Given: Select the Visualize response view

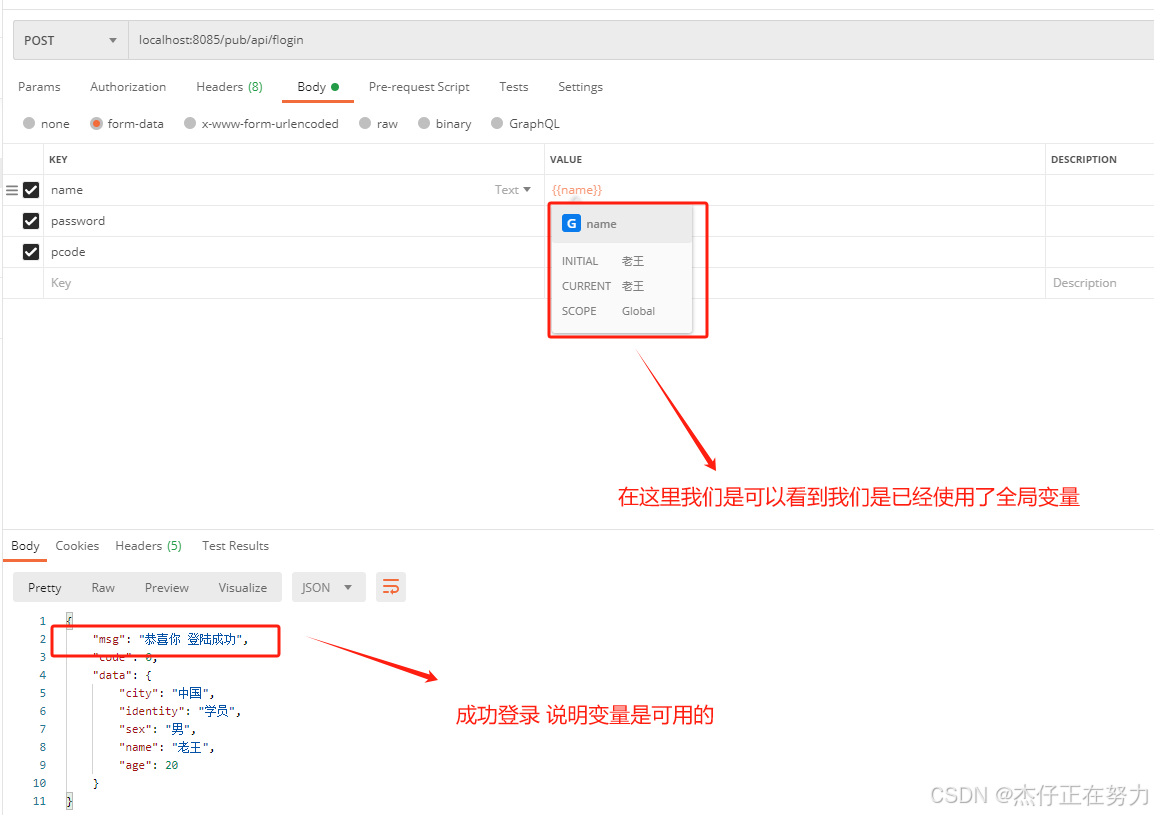Looking at the screenshot, I should (x=242, y=588).
